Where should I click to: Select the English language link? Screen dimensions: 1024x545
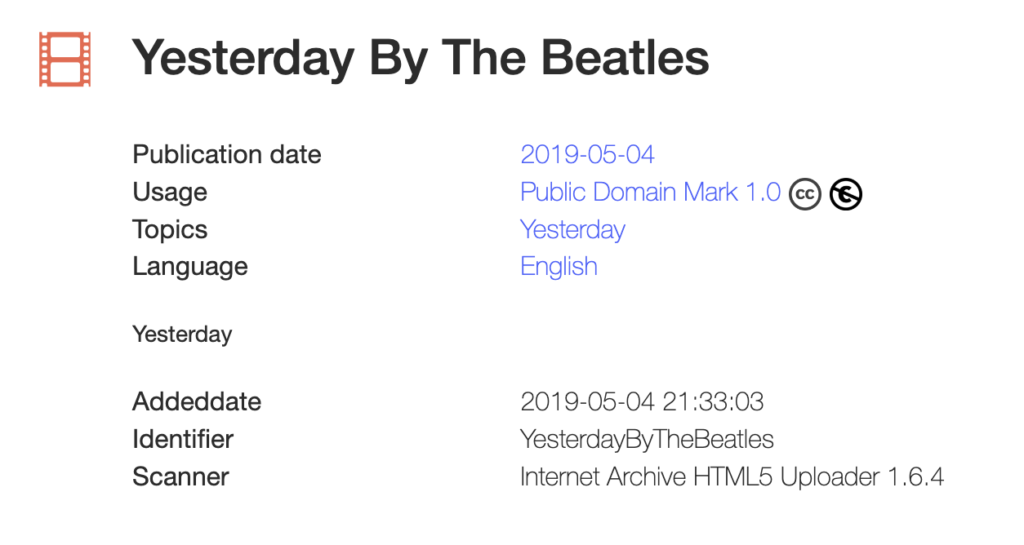[559, 267]
